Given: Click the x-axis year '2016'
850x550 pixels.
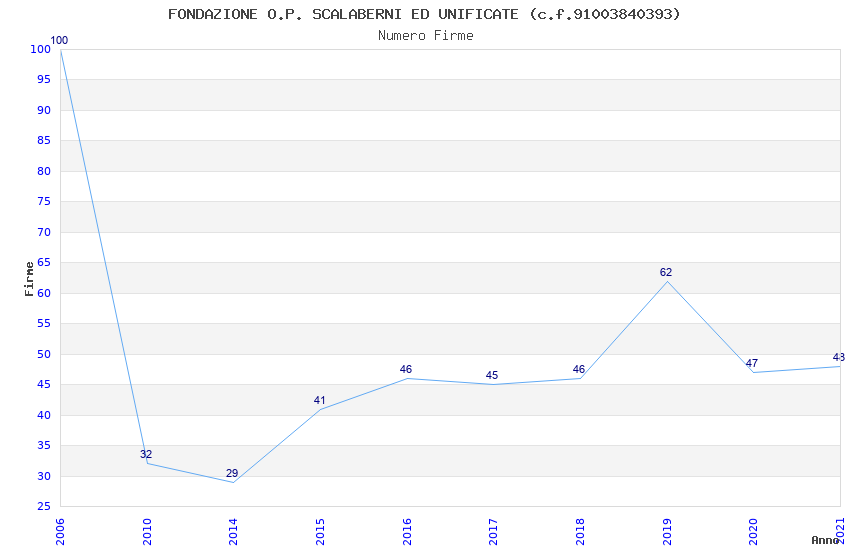Looking at the screenshot, I should click(407, 532).
